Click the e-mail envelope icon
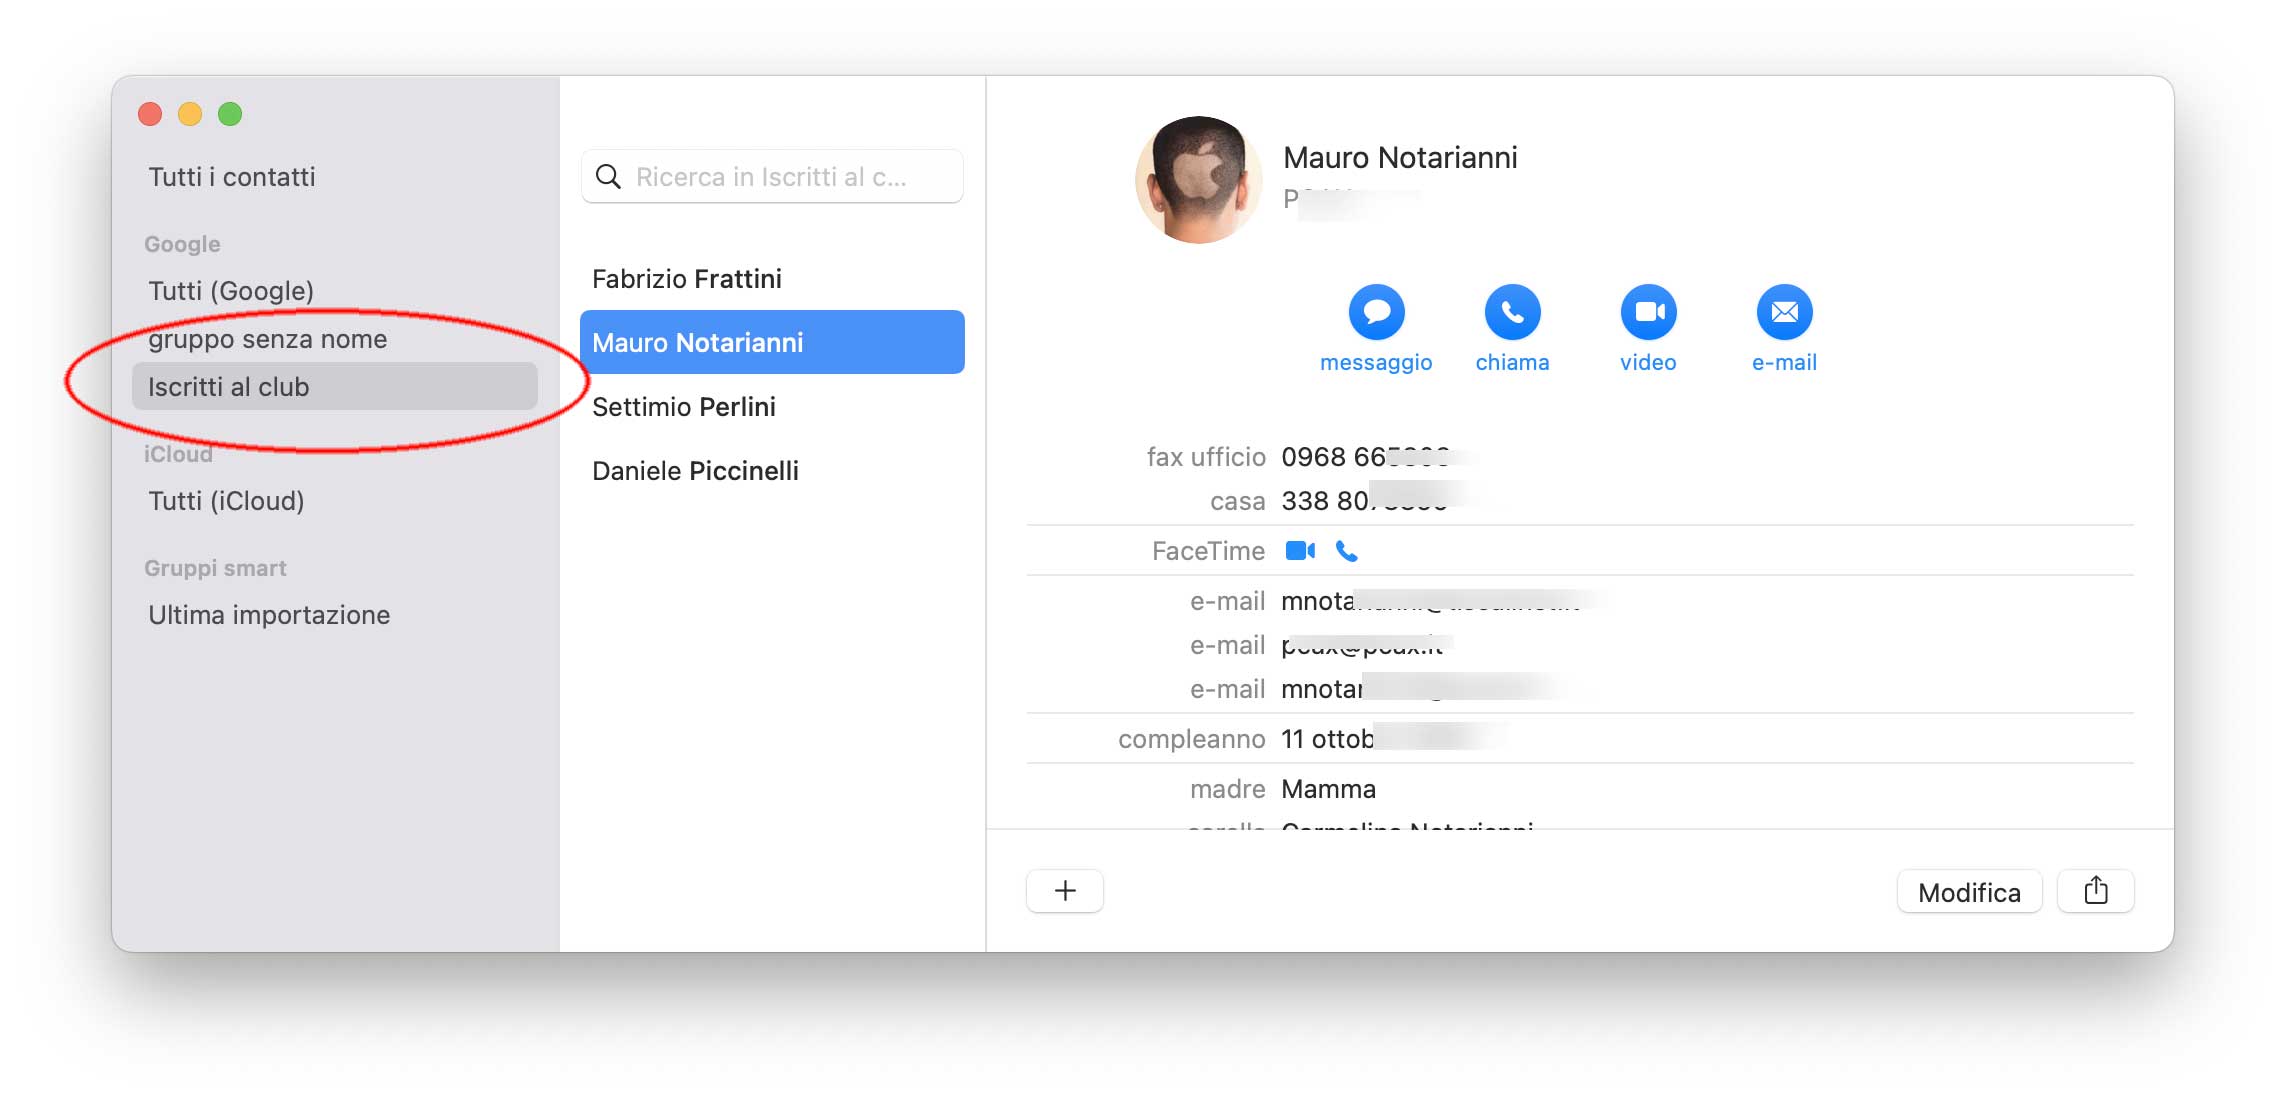Screen dimensions: 2286x1100 1784,312
